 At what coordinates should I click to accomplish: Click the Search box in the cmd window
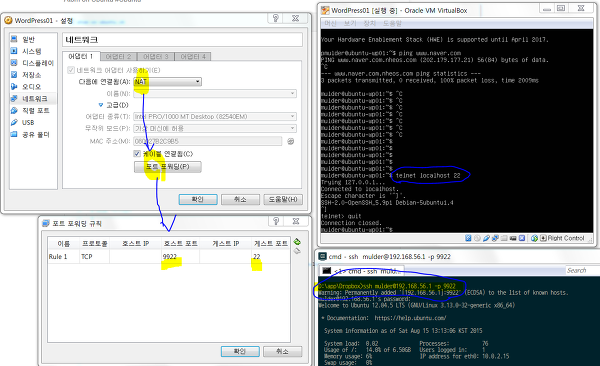click(582, 271)
